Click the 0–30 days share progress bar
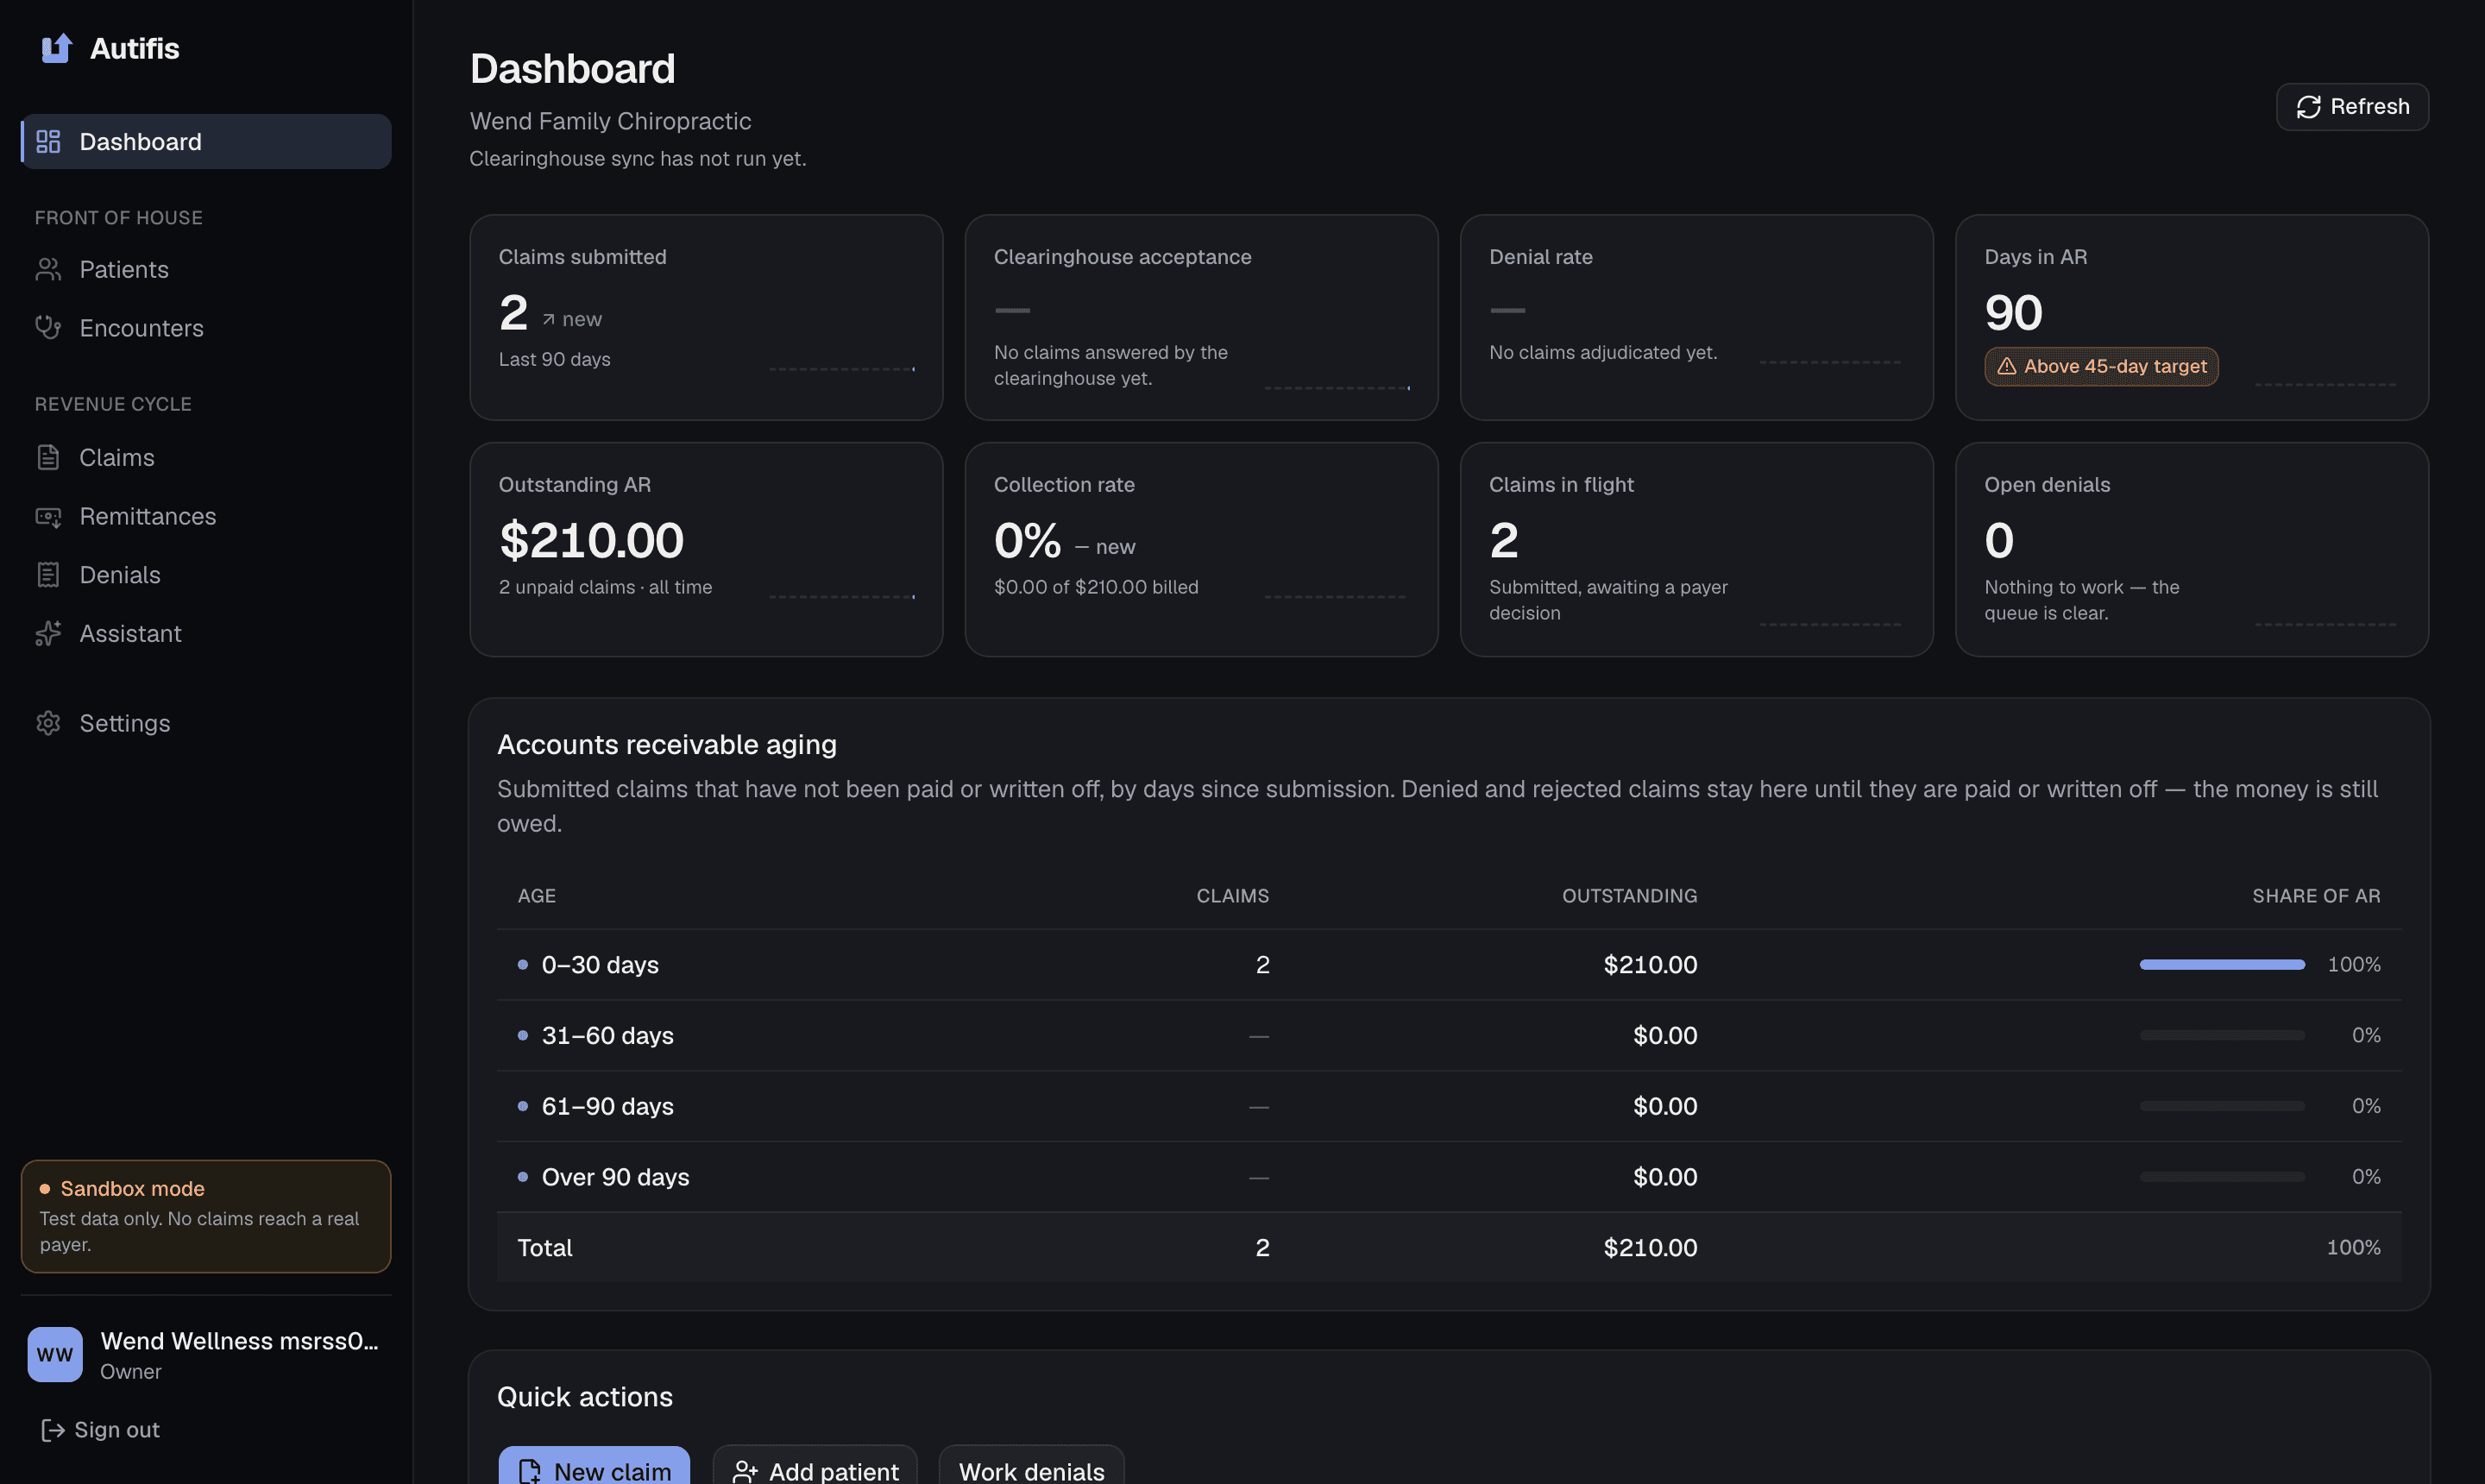Image resolution: width=2485 pixels, height=1484 pixels. pos(2222,964)
